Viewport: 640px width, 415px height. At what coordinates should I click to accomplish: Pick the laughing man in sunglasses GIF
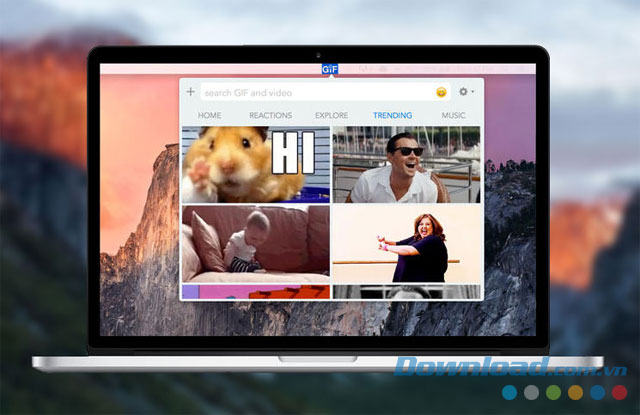[405, 165]
